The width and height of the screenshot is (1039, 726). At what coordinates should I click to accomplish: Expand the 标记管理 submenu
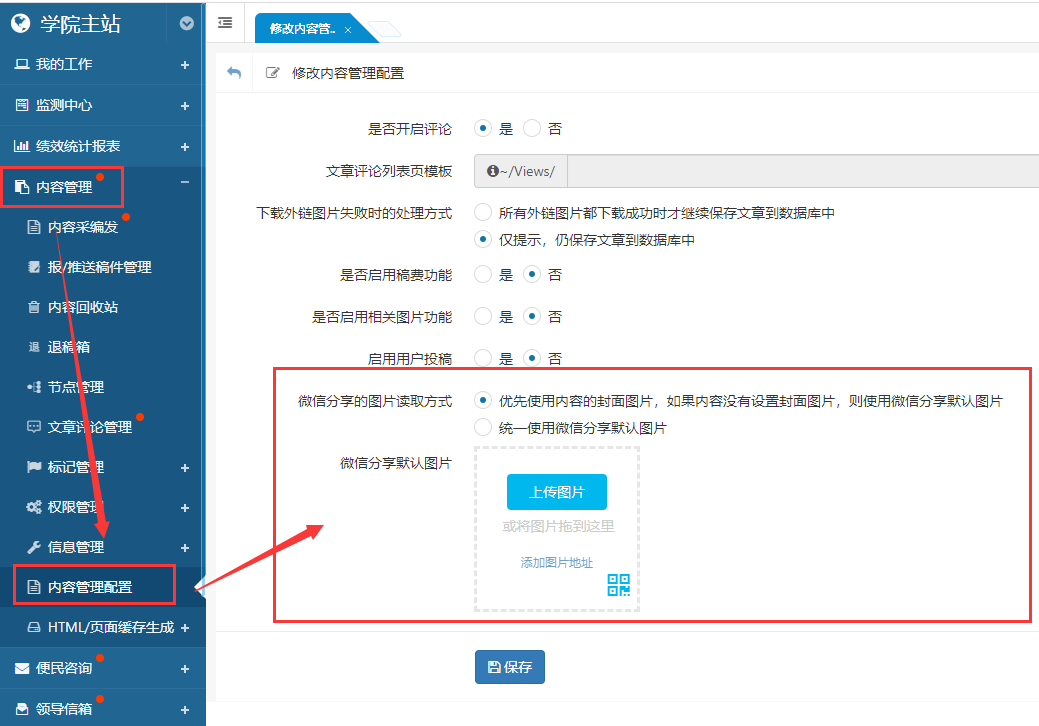pyautogui.click(x=184, y=467)
